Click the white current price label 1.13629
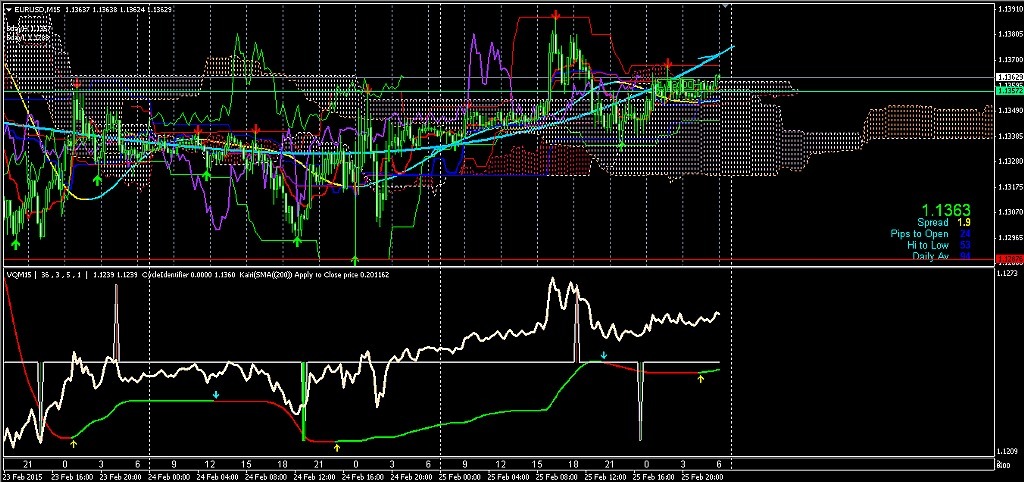Image resolution: width=1024 pixels, height=482 pixels. (1008, 77)
